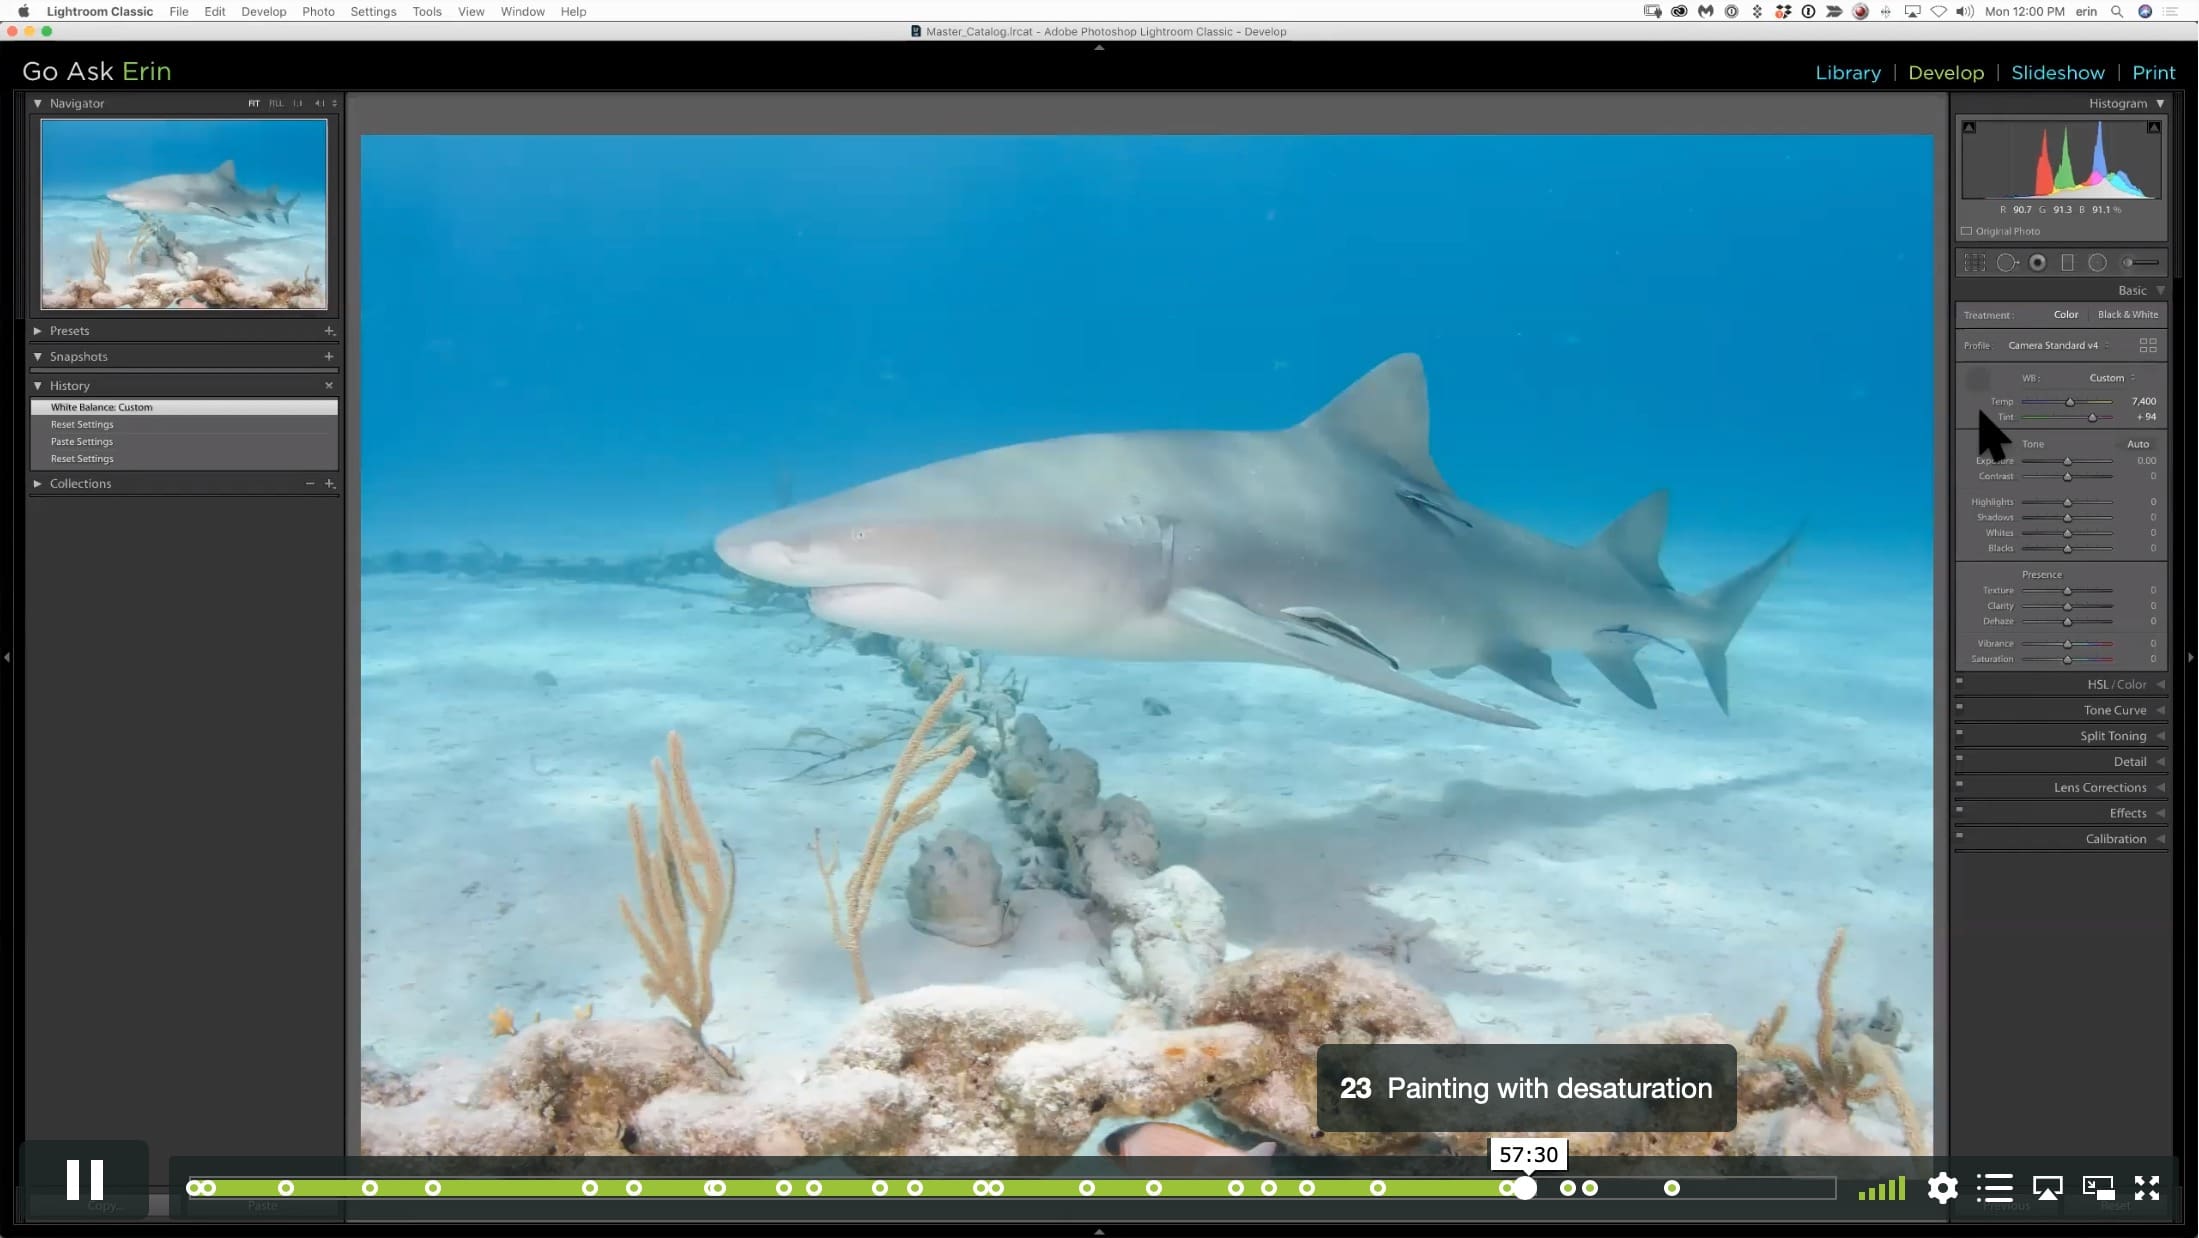Toggle the shadow clipping indicator in histogram
2199x1238 pixels.
(1969, 127)
